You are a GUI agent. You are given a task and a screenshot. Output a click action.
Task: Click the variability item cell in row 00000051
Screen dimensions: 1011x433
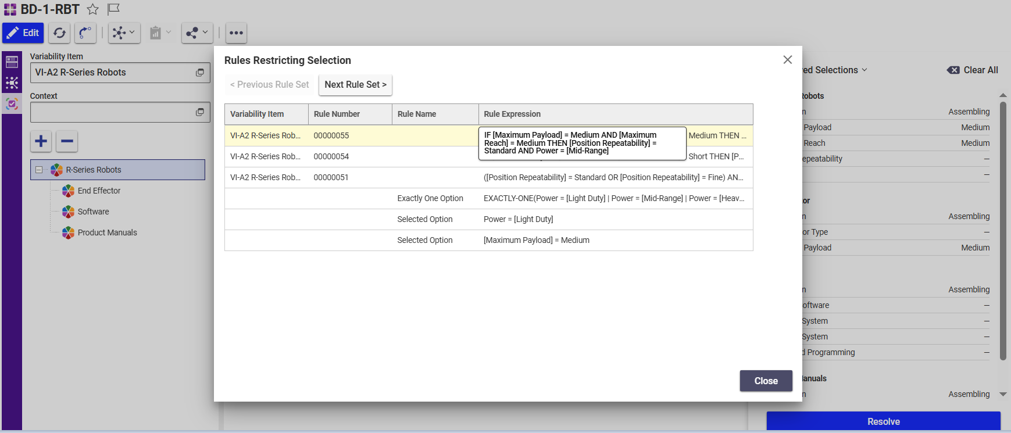(266, 177)
